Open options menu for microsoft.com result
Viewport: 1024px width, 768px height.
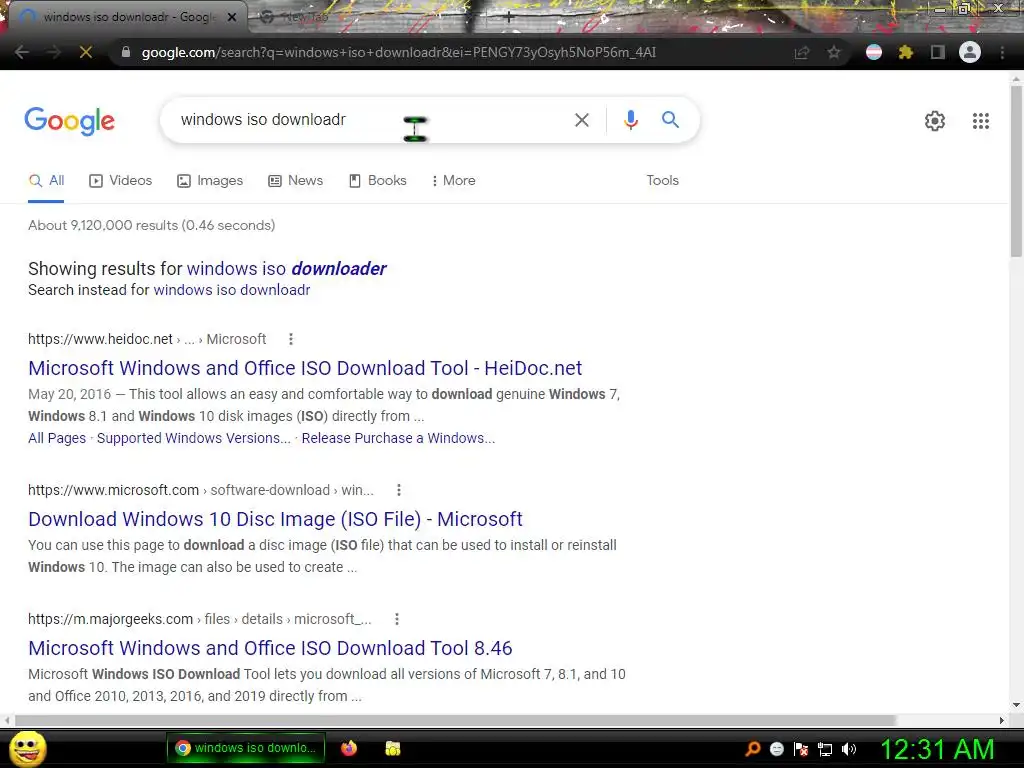(399, 490)
